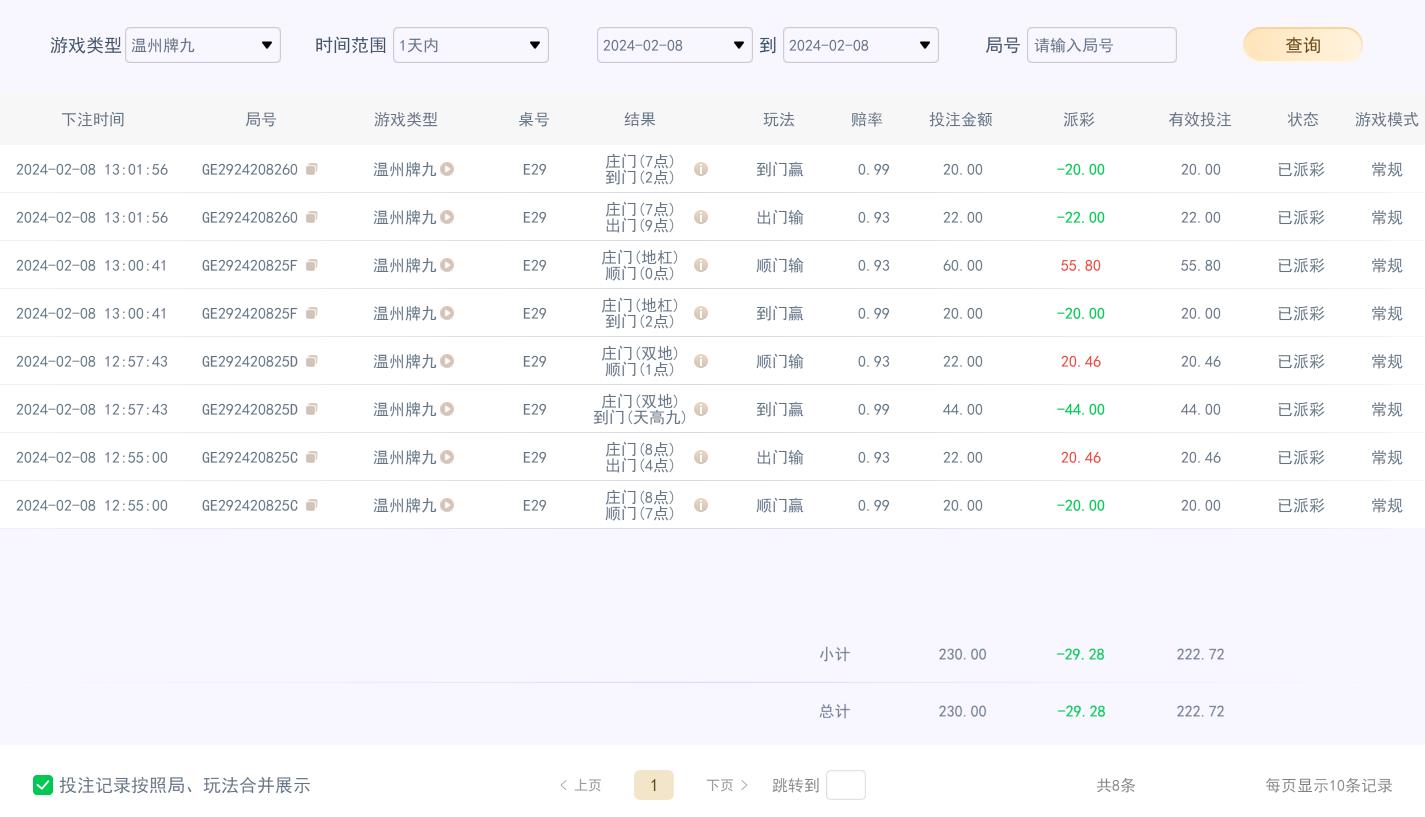Go to previous page with 上页

581,785
